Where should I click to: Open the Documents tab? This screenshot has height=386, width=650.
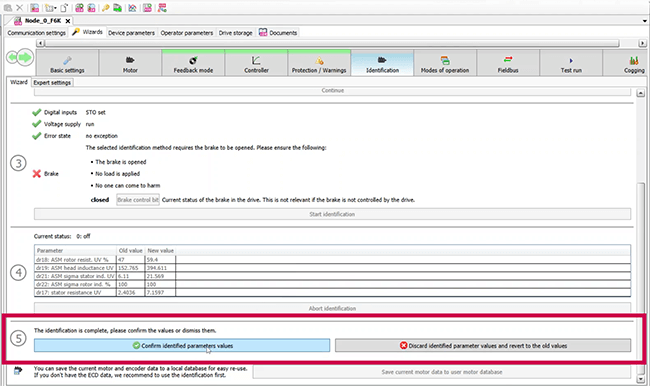point(278,33)
